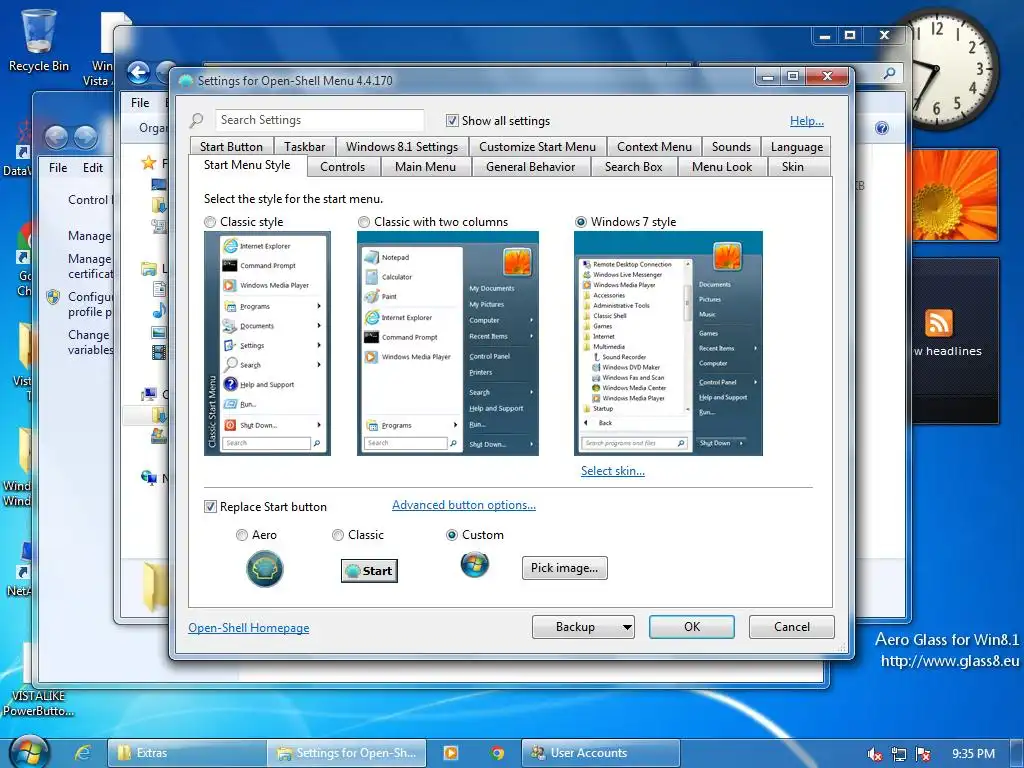Click the Pick image... button
This screenshot has width=1024, height=768.
click(x=564, y=568)
